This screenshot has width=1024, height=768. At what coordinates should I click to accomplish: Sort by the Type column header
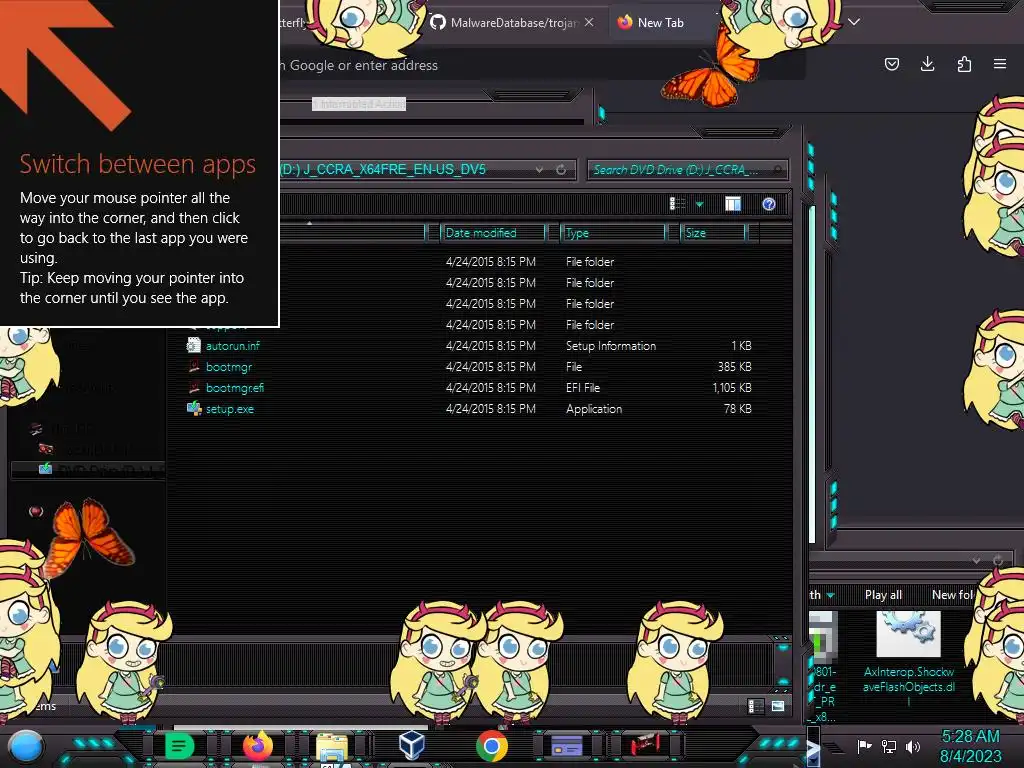[x=613, y=232]
